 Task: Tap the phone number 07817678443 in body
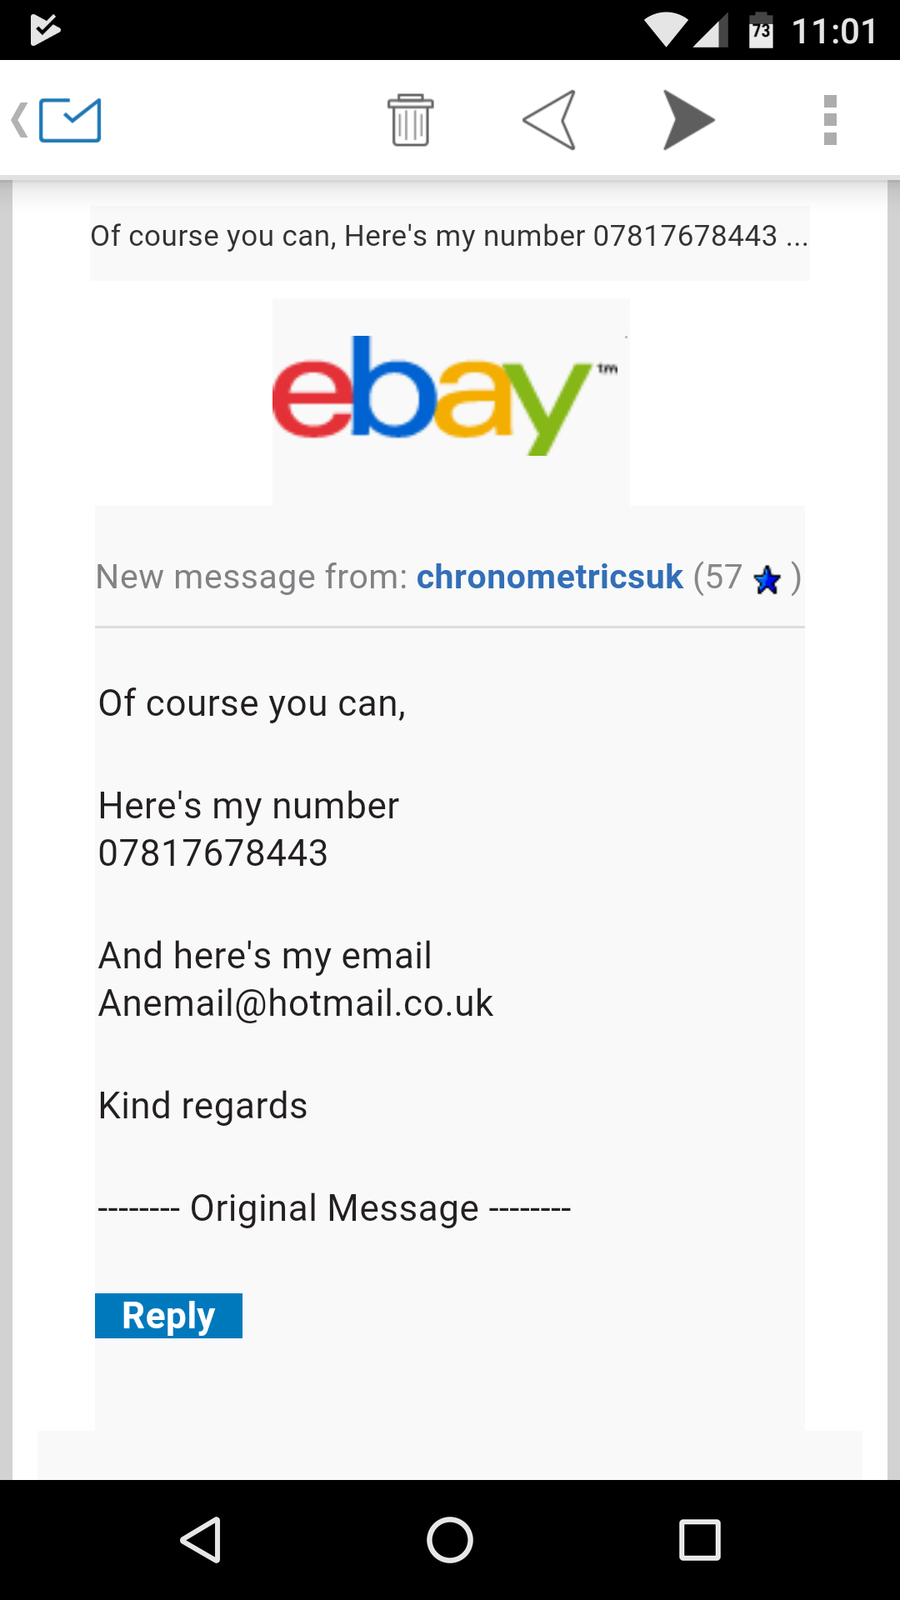[213, 854]
